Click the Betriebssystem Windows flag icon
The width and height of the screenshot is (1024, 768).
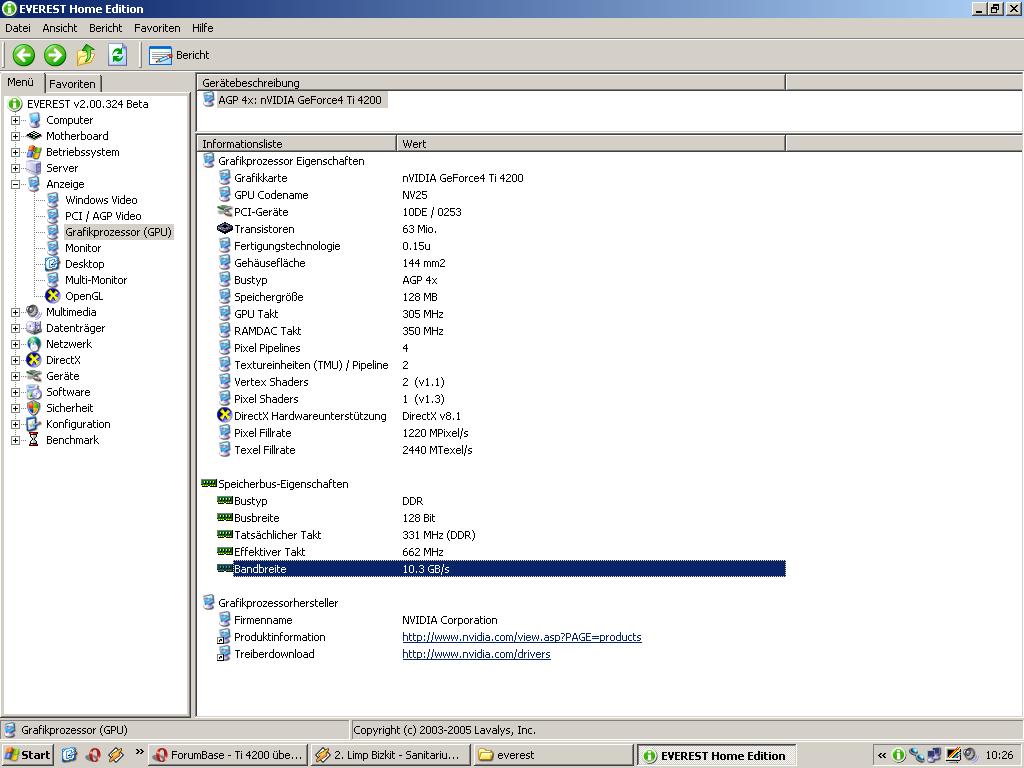[34, 152]
